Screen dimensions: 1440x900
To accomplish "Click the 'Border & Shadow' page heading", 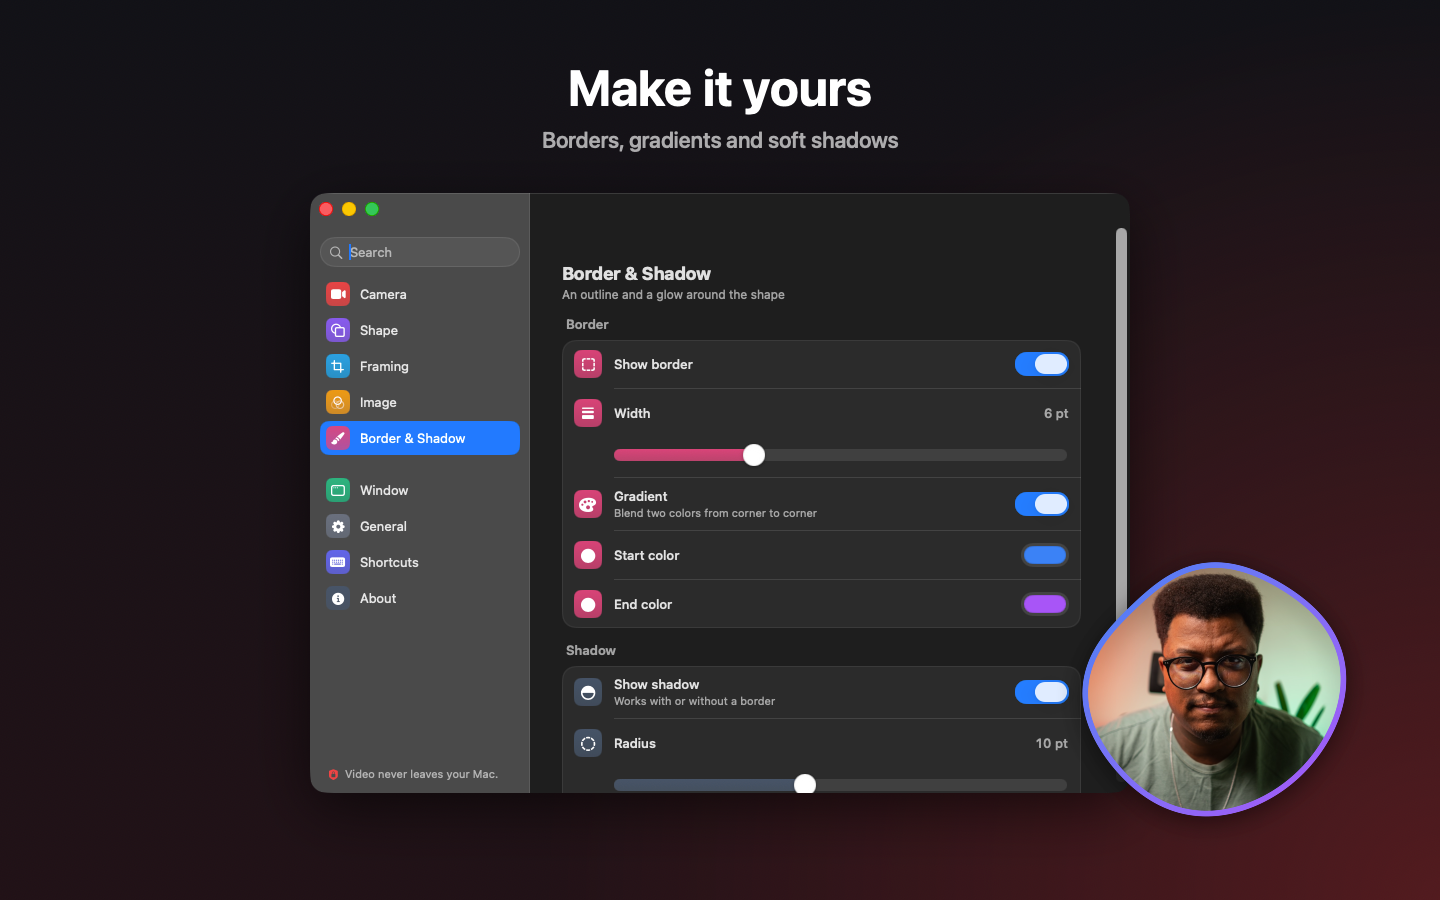I will click(x=636, y=273).
